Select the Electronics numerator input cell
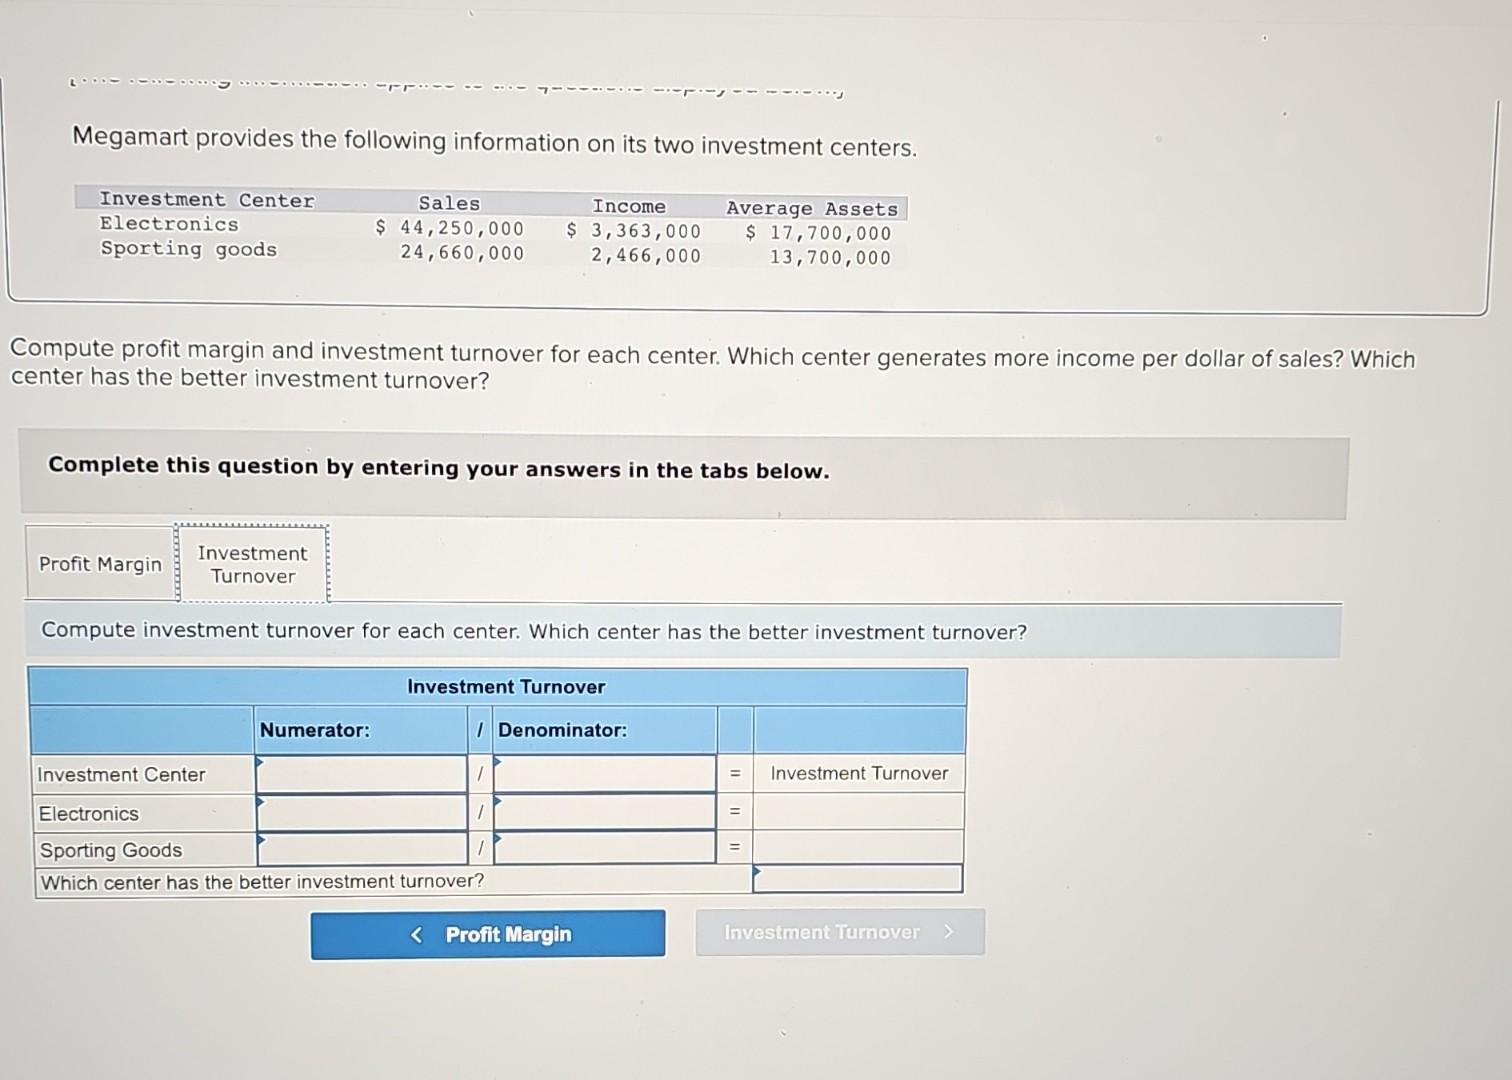The height and width of the screenshot is (1080, 1512). pyautogui.click(x=361, y=813)
